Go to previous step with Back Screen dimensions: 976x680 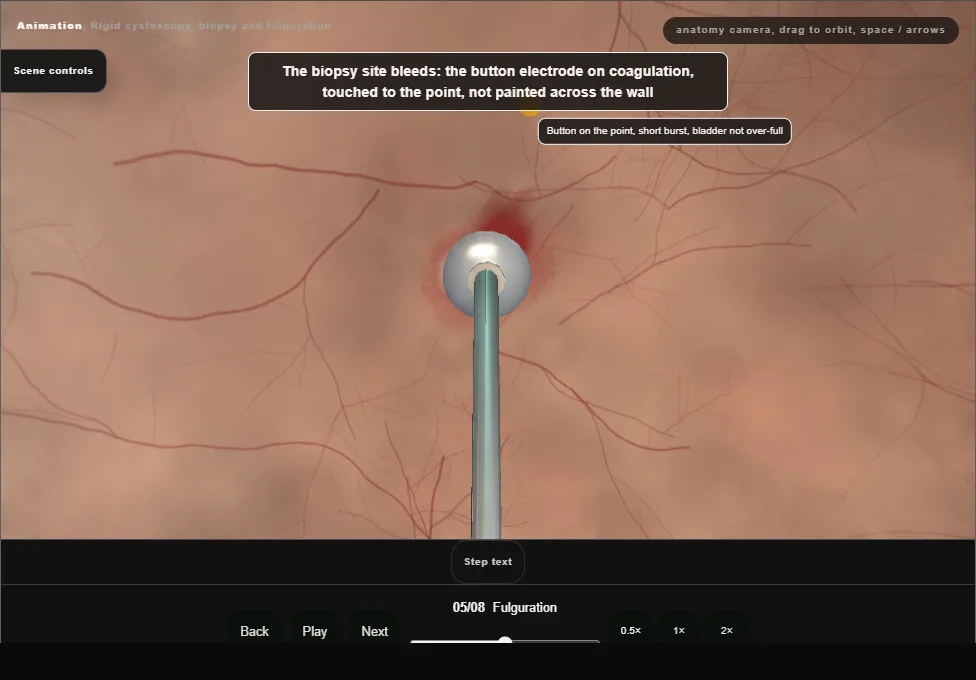pos(255,631)
